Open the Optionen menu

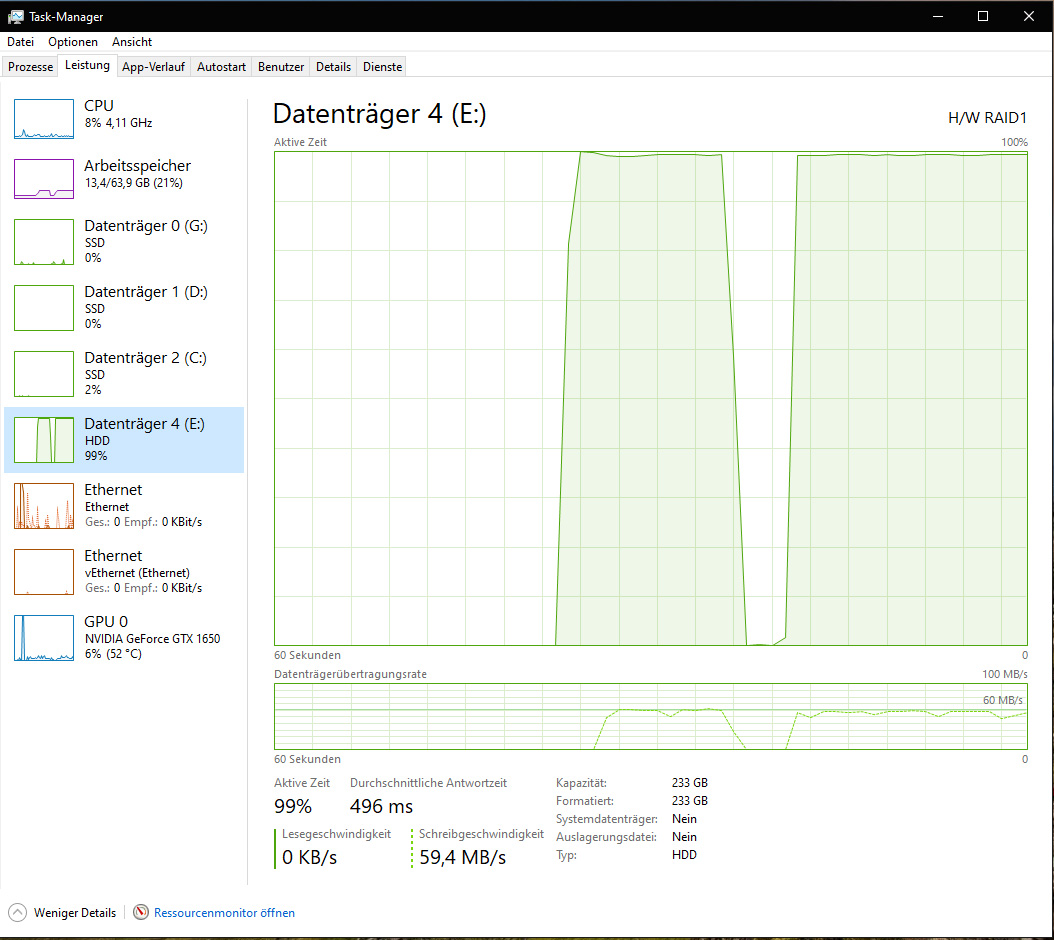click(x=73, y=42)
